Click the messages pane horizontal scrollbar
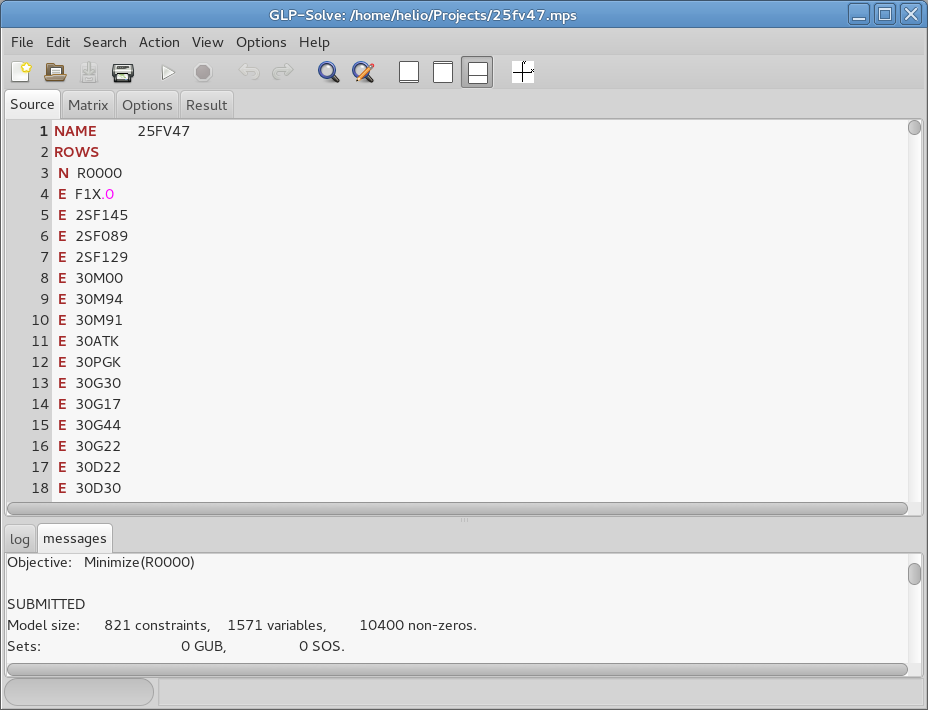The height and width of the screenshot is (710, 928). [x=457, y=669]
